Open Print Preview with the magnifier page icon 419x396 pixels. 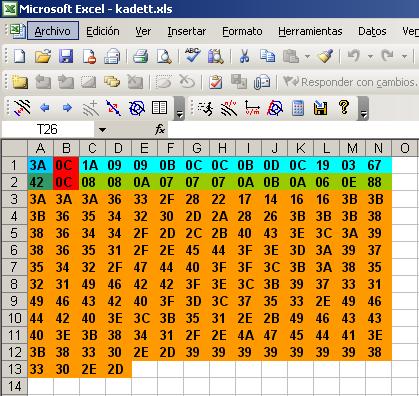164,56
